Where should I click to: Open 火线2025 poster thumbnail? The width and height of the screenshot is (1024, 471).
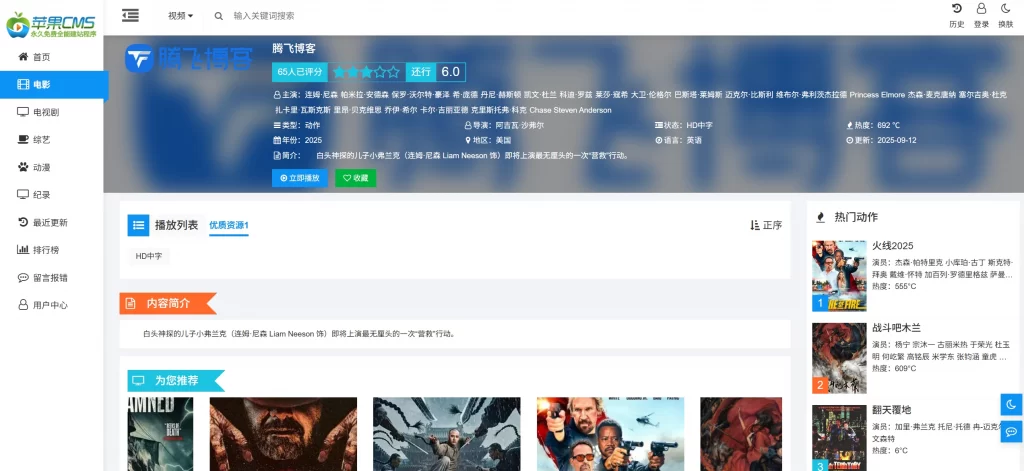coord(838,276)
